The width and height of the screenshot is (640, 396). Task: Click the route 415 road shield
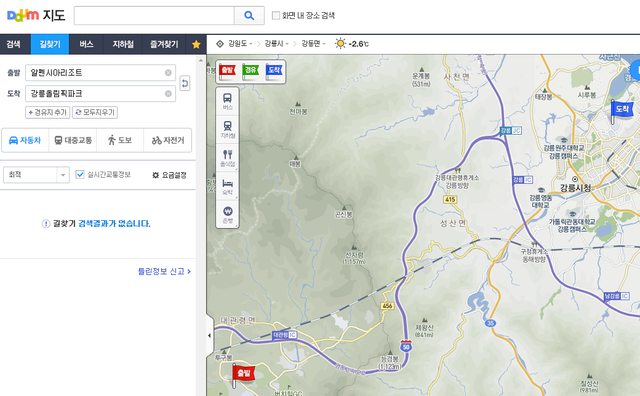point(450,200)
